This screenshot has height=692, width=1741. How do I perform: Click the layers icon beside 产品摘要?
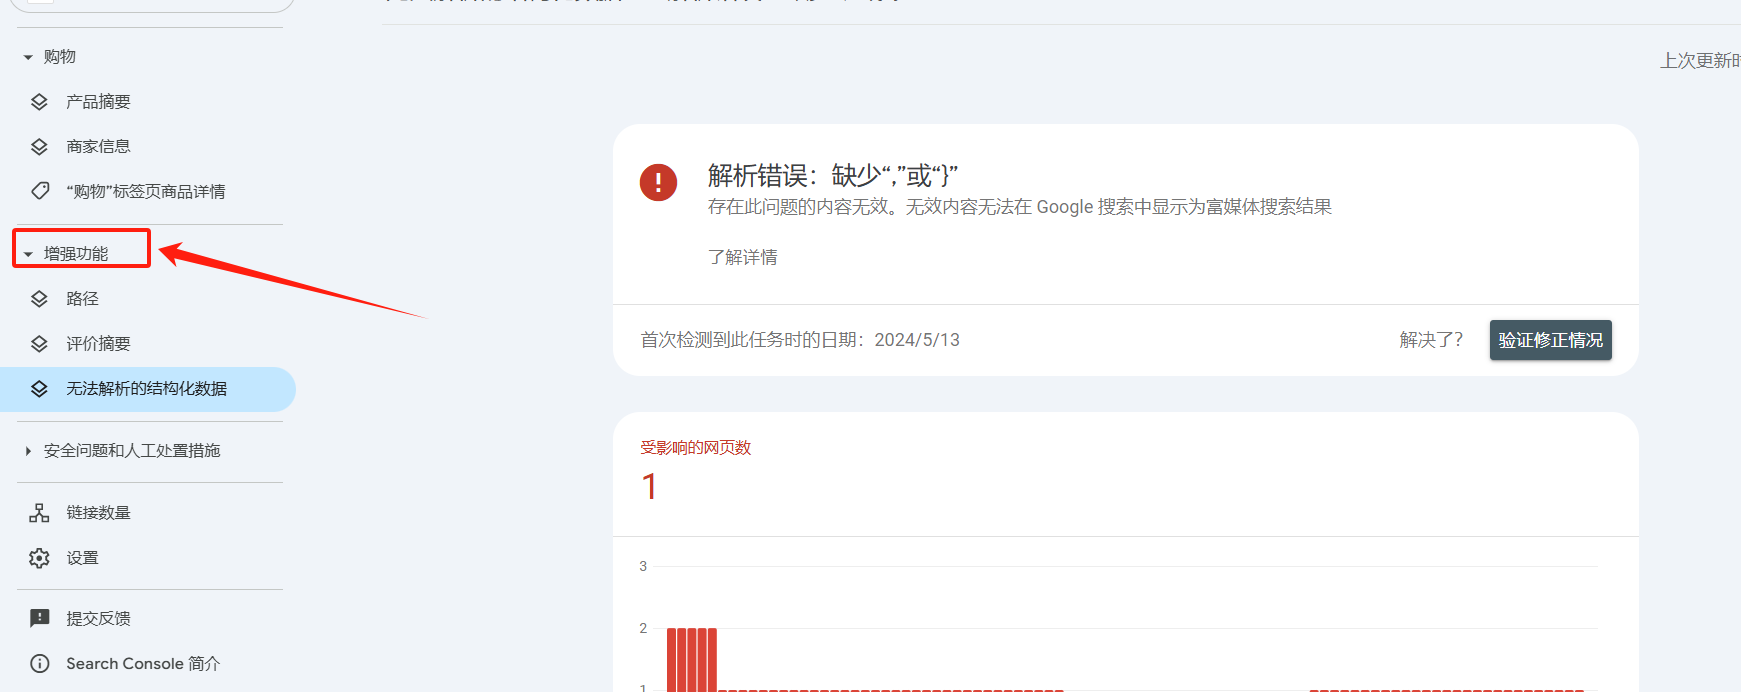click(39, 102)
